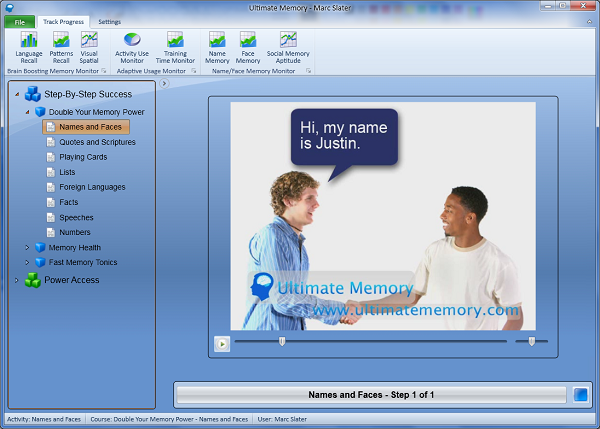Expand the Fast Memory Tonics node
The height and width of the screenshot is (429, 600).
pyautogui.click(x=27, y=262)
